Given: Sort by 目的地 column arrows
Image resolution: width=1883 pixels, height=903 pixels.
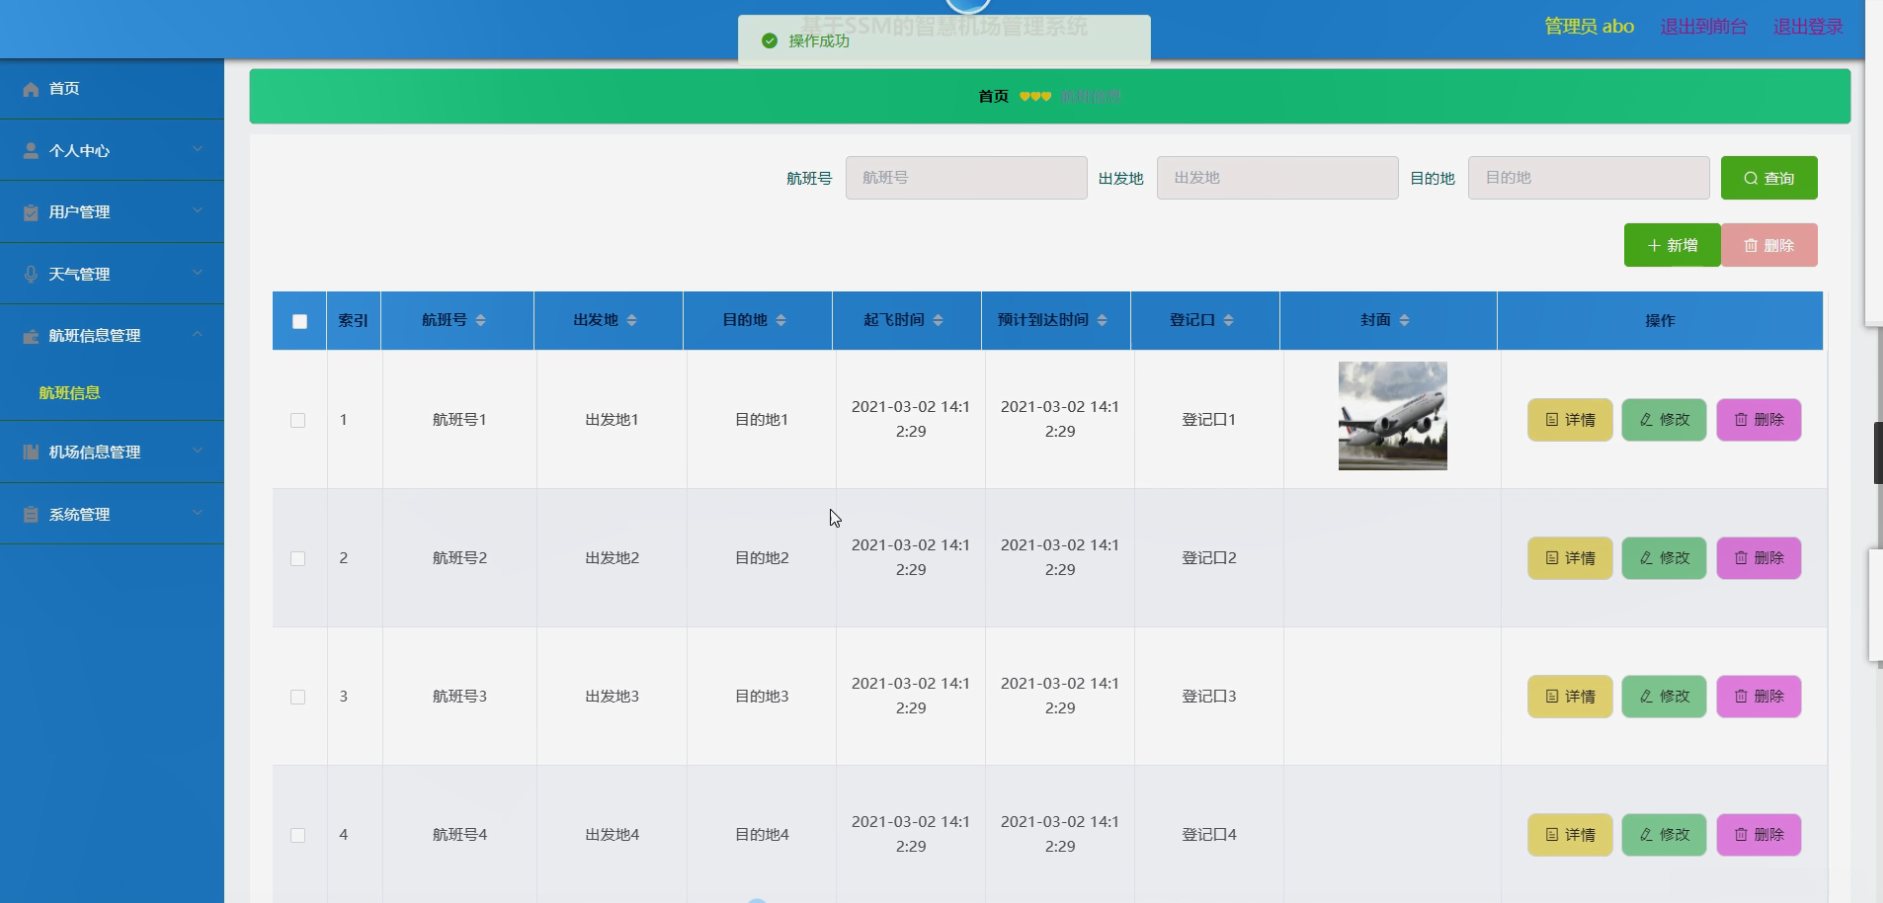Looking at the screenshot, I should pyautogui.click(x=781, y=320).
